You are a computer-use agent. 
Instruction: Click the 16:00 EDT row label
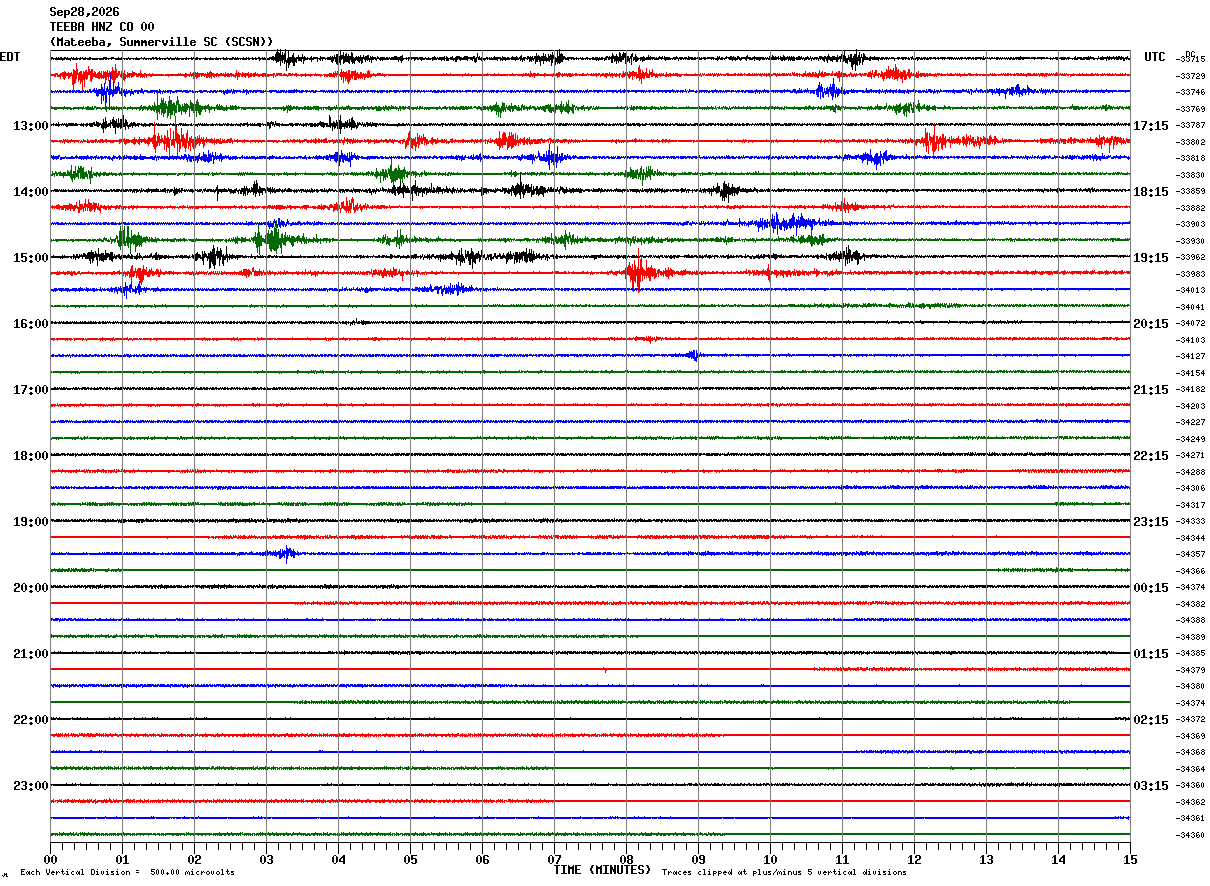tap(30, 323)
